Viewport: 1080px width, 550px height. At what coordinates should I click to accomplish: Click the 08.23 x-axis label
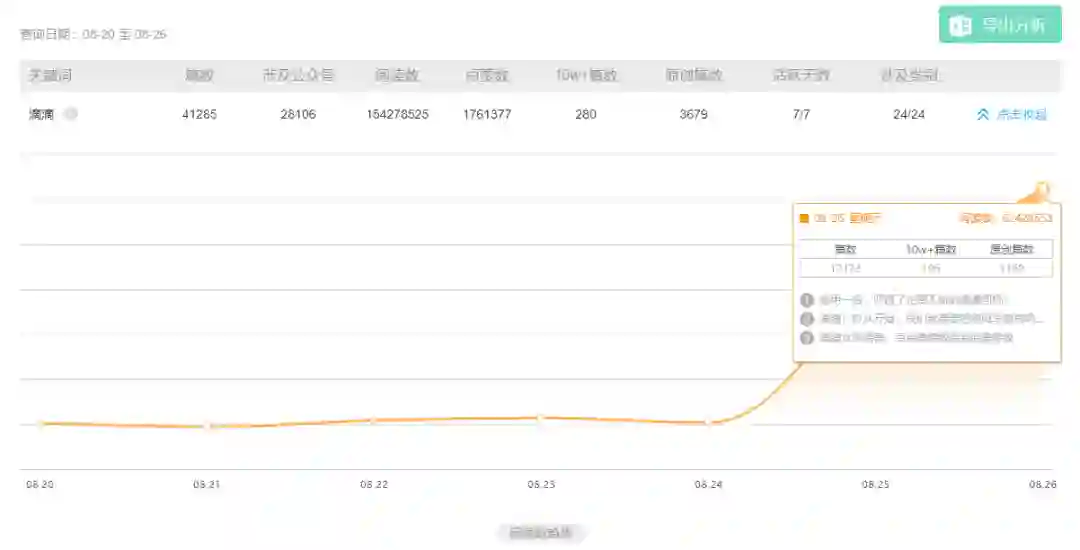tap(541, 485)
